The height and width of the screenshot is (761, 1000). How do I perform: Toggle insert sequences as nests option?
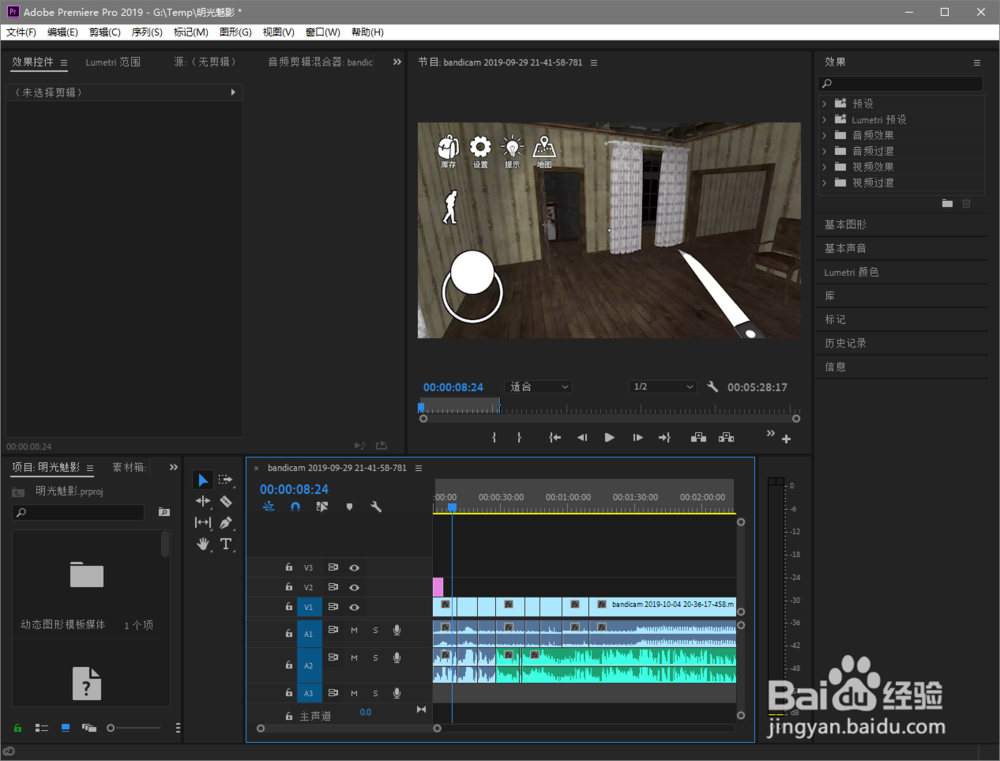(268, 506)
